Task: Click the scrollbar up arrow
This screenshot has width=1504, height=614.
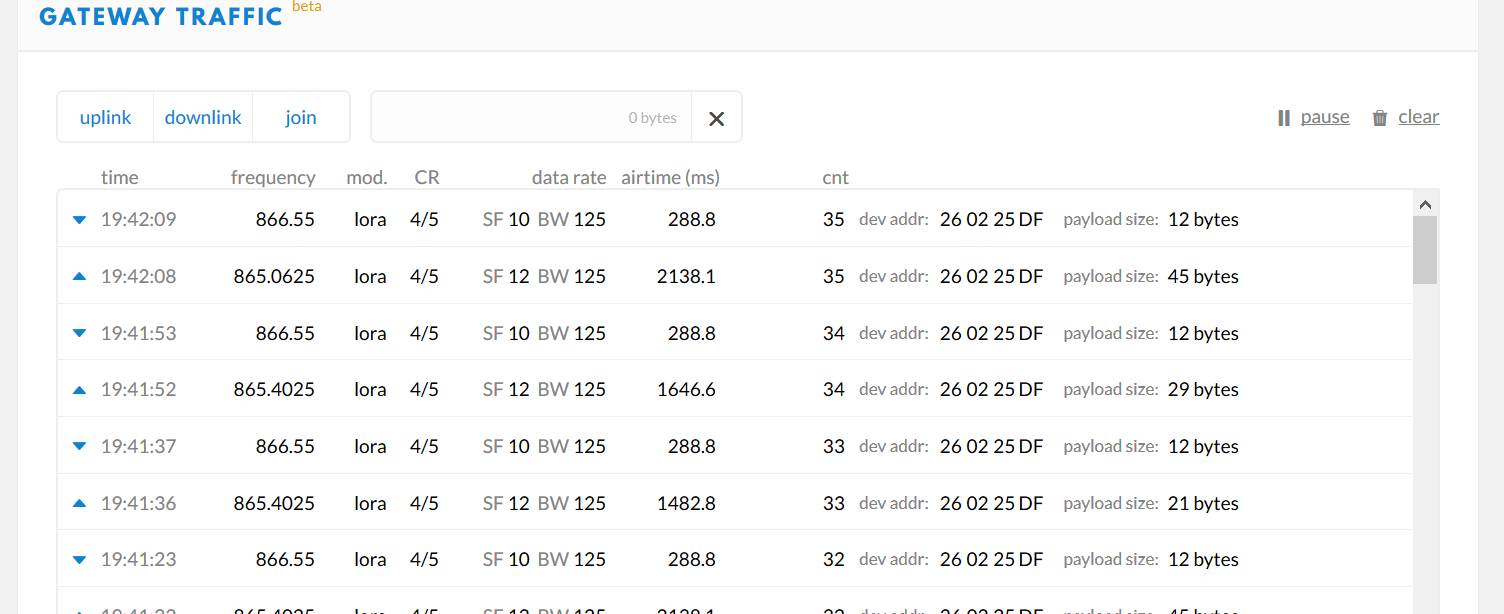Action: (x=1425, y=204)
